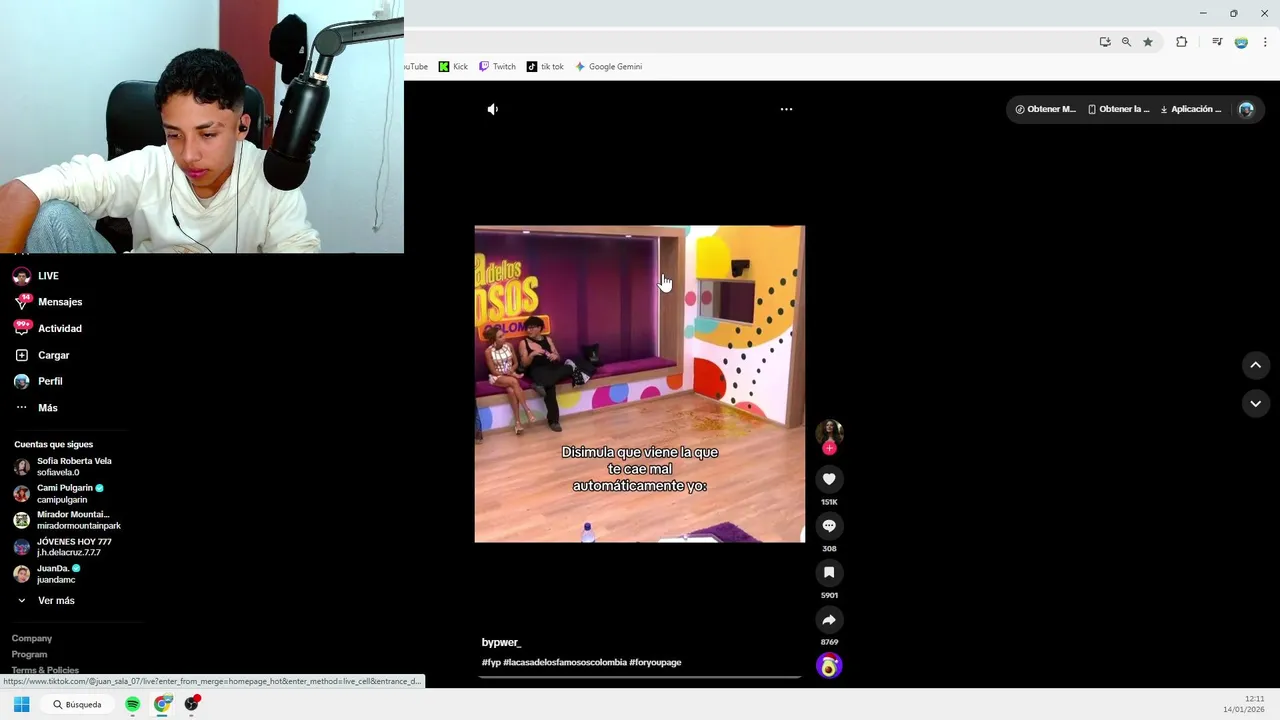This screenshot has width=1280, height=720.
Task: Open the TikTok profile avatar menu
Action: (x=1246, y=110)
